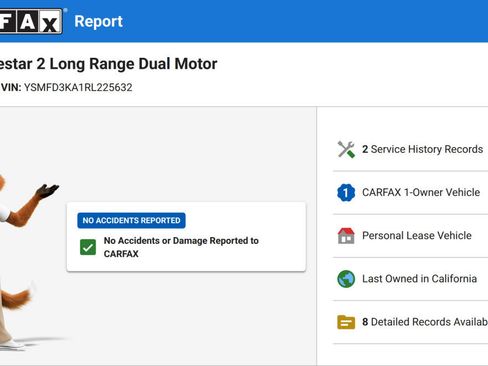Click the globe Last Owned icon

(346, 279)
